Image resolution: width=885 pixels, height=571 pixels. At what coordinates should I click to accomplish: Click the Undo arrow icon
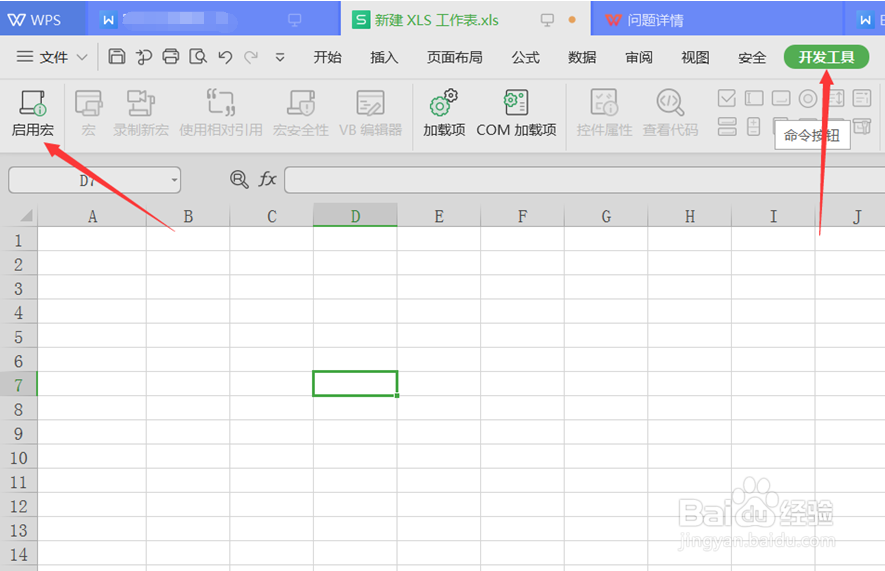225,57
